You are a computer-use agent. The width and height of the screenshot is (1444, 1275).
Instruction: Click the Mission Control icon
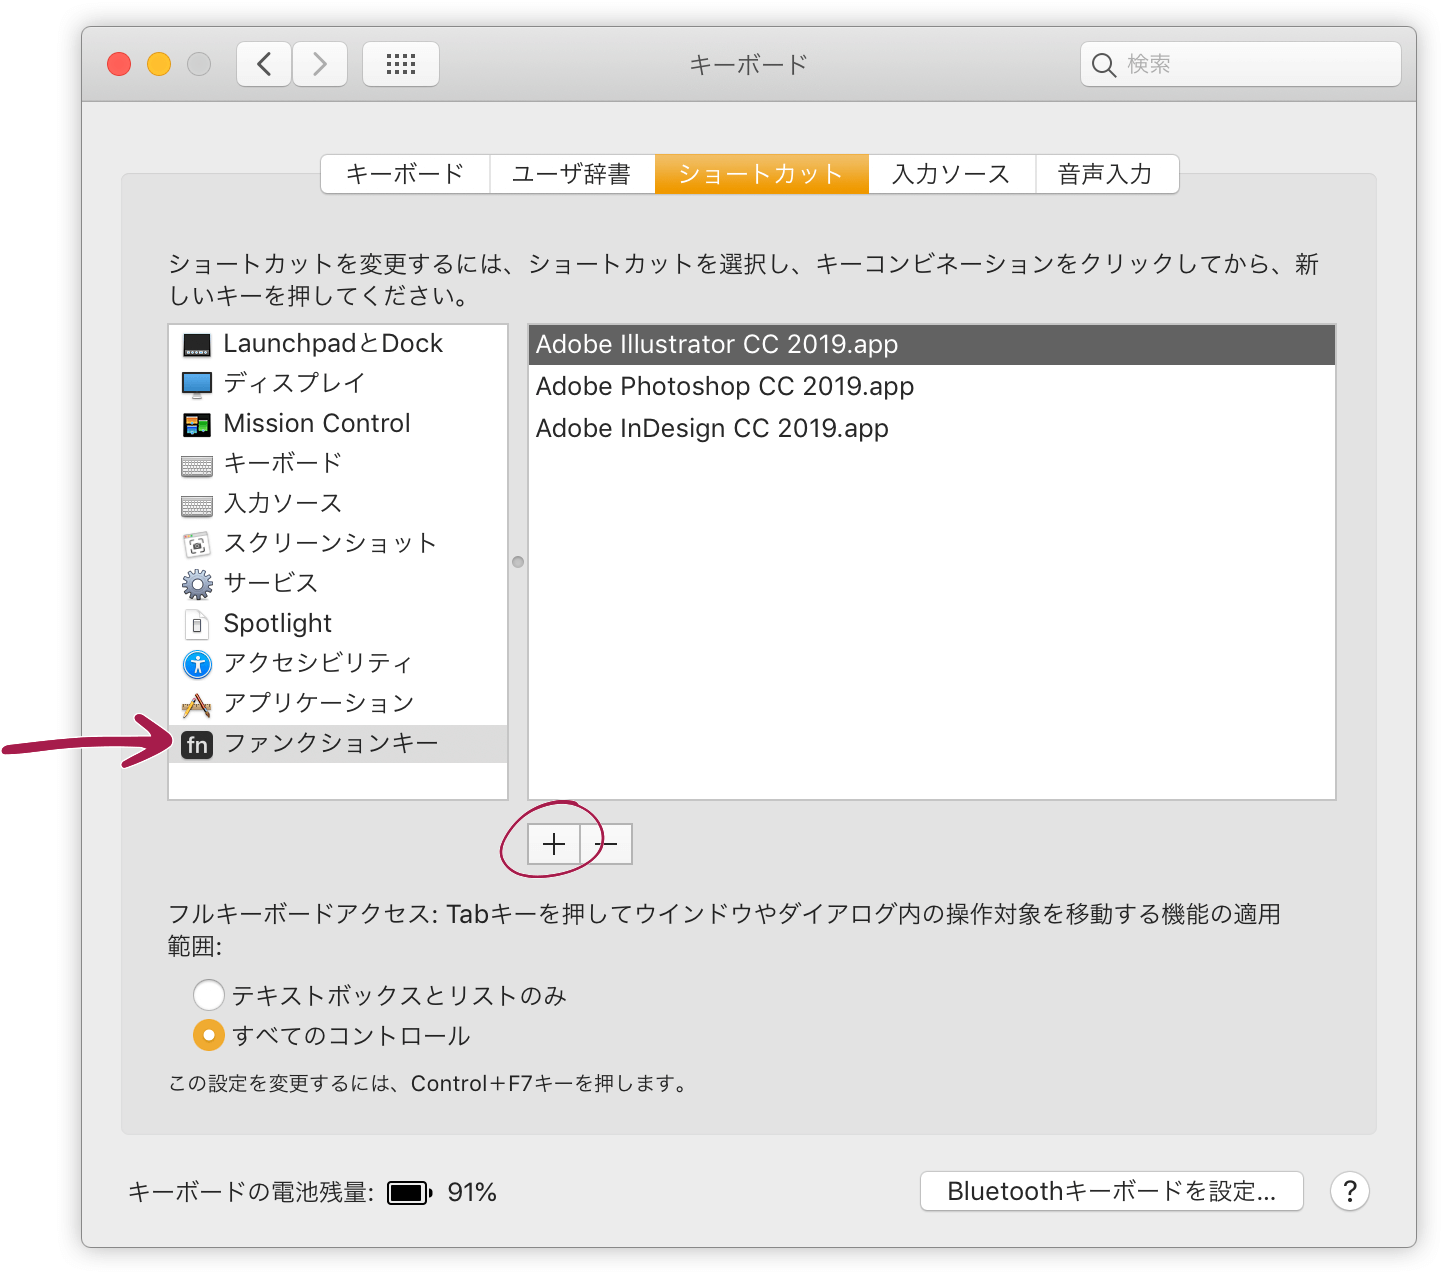pyautogui.click(x=197, y=425)
